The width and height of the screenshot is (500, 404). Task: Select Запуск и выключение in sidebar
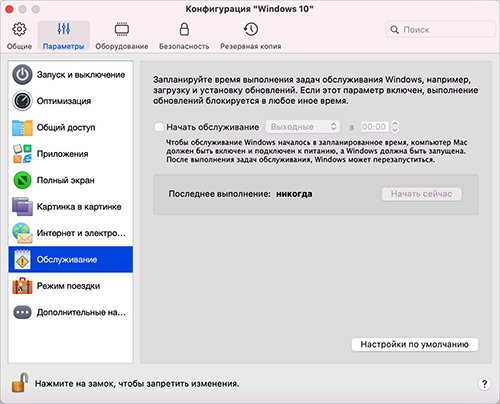pos(71,74)
